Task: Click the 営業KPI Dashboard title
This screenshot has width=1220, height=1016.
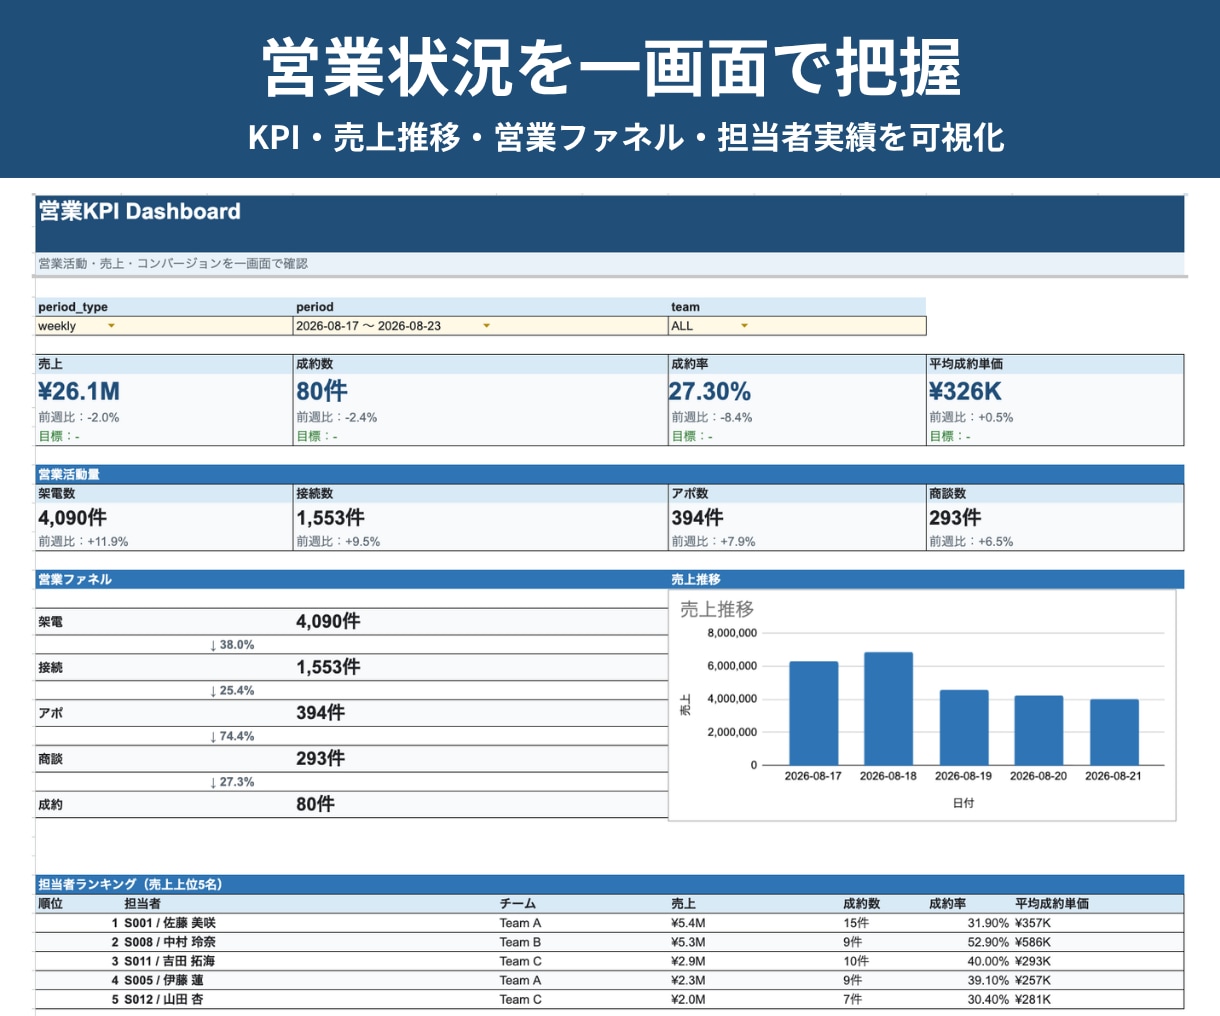Action: (140, 211)
